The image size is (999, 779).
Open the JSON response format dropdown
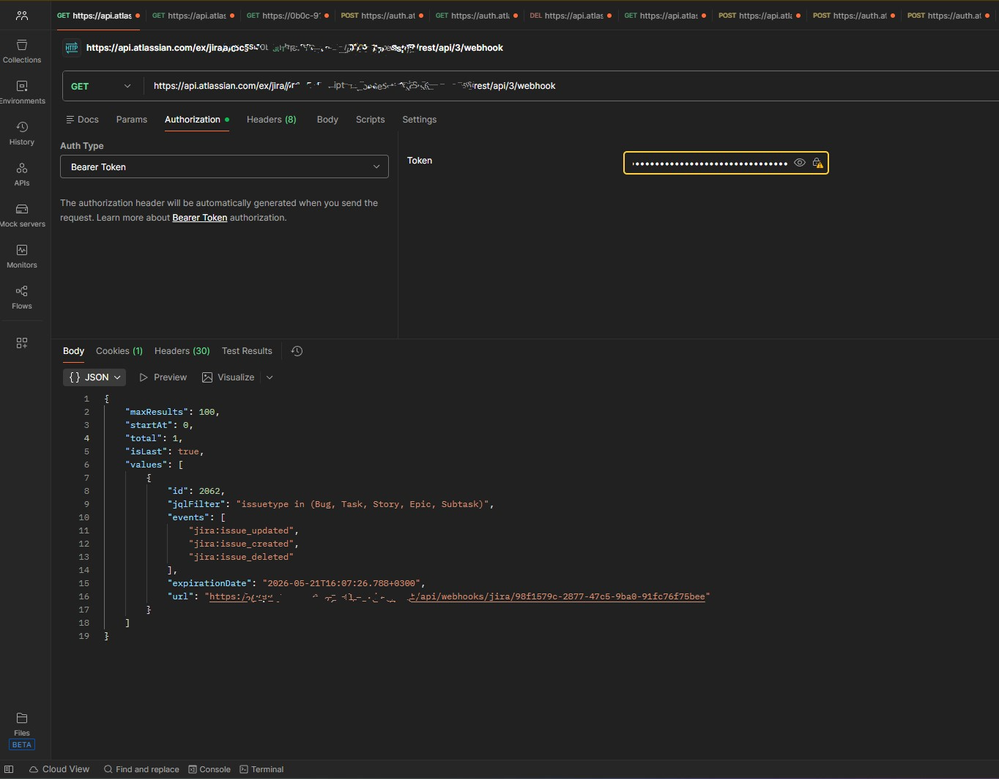tap(95, 377)
